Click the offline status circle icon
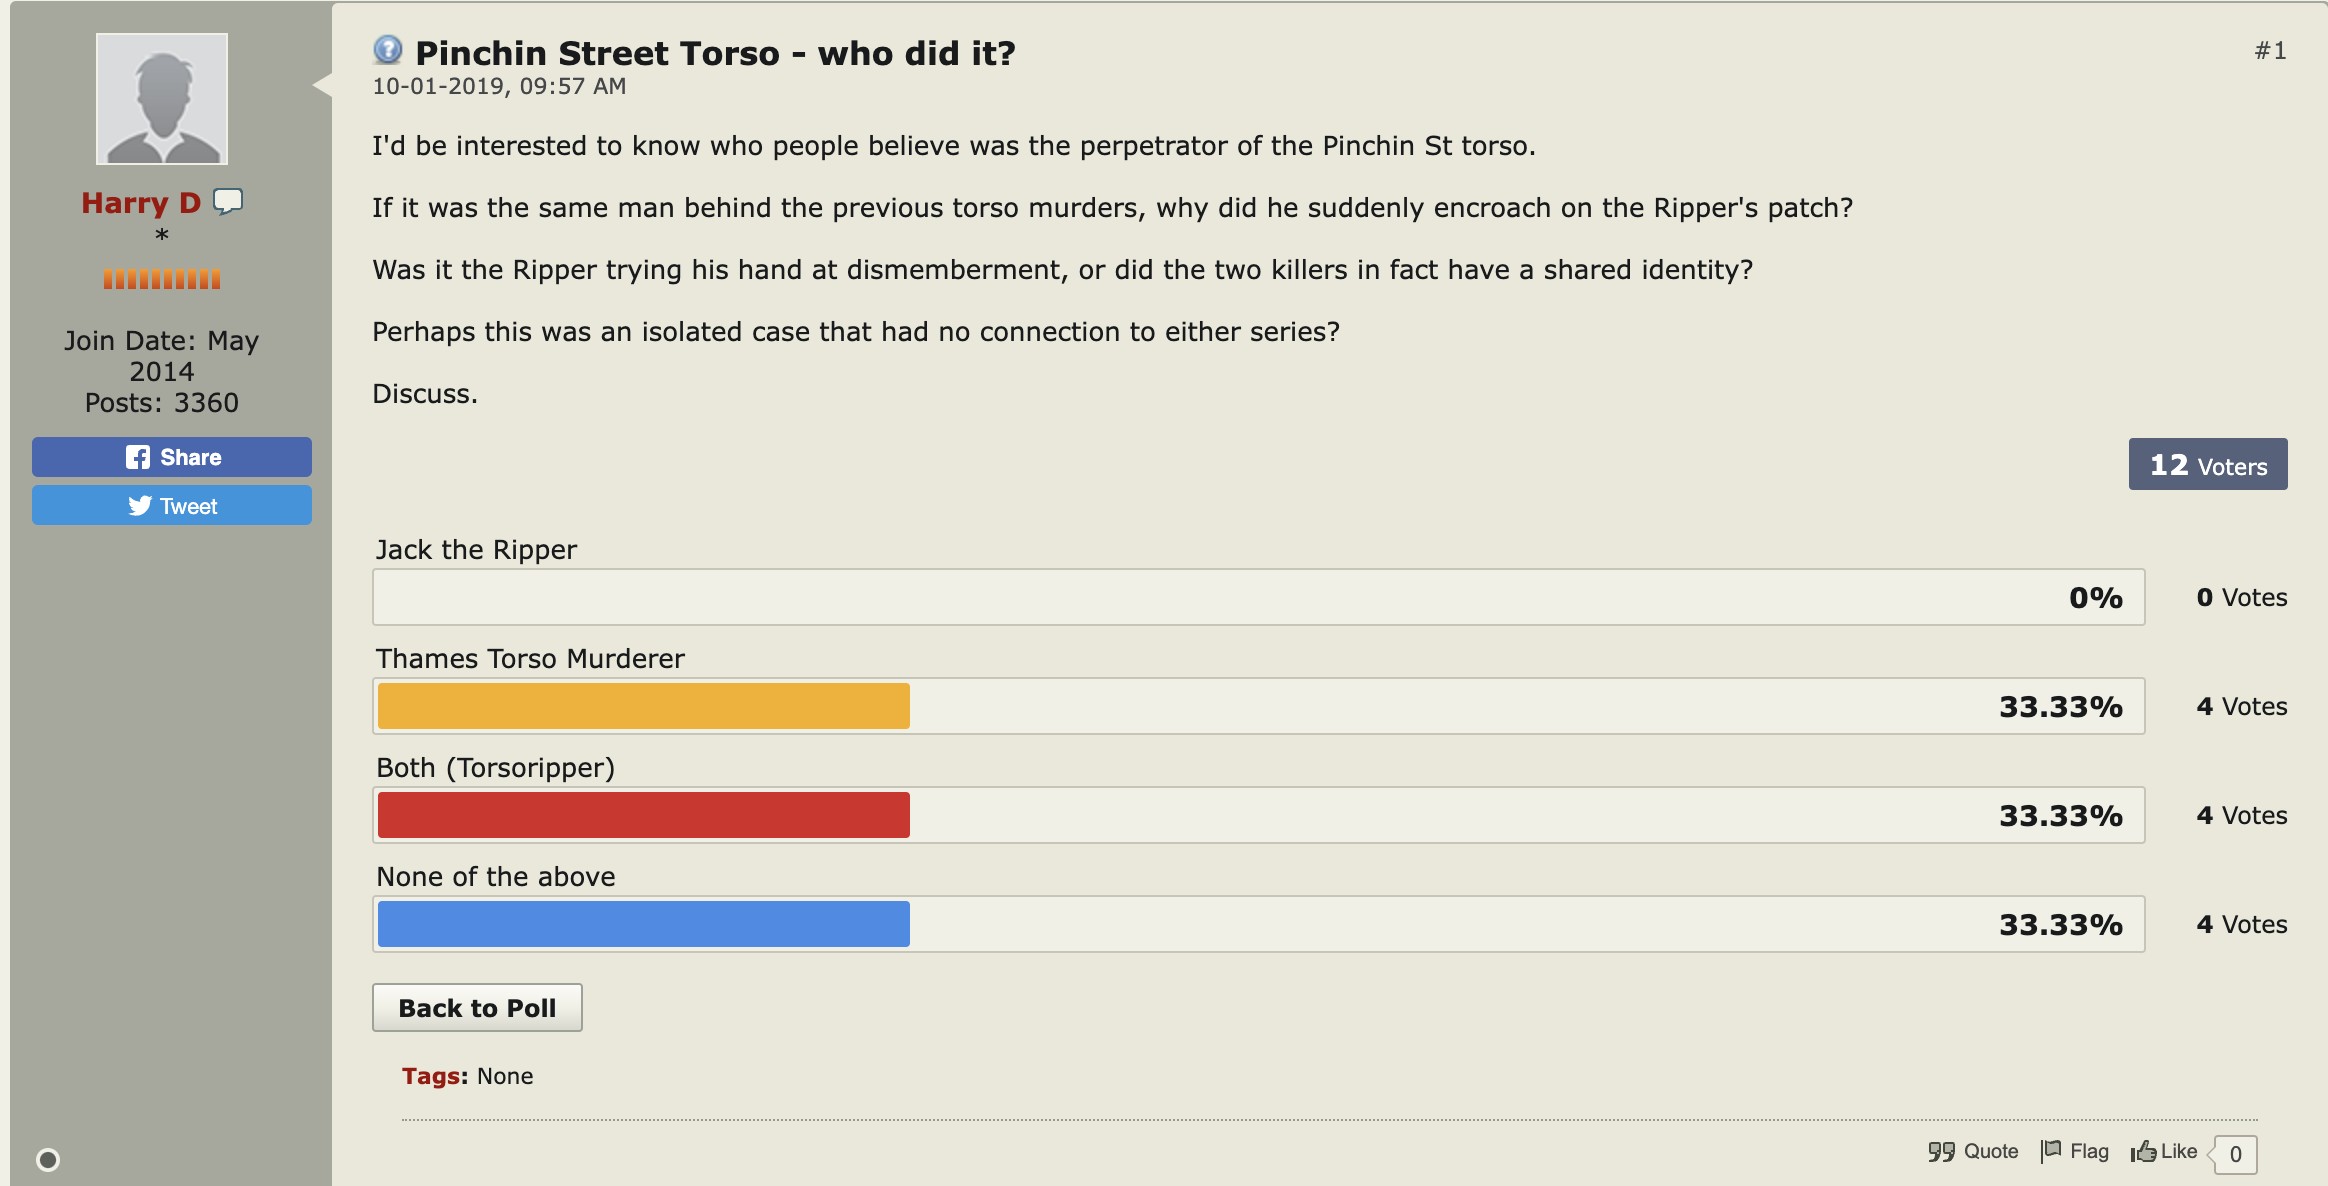The image size is (2328, 1186). point(48,1160)
